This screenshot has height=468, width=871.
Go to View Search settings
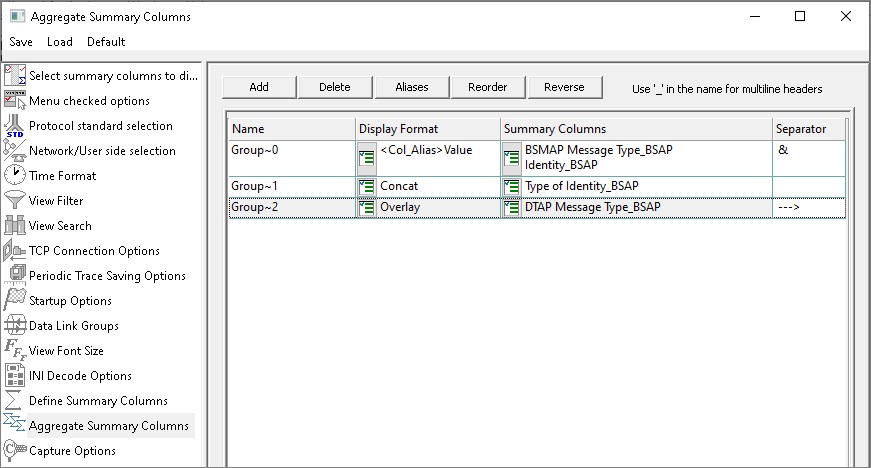click(x=60, y=225)
